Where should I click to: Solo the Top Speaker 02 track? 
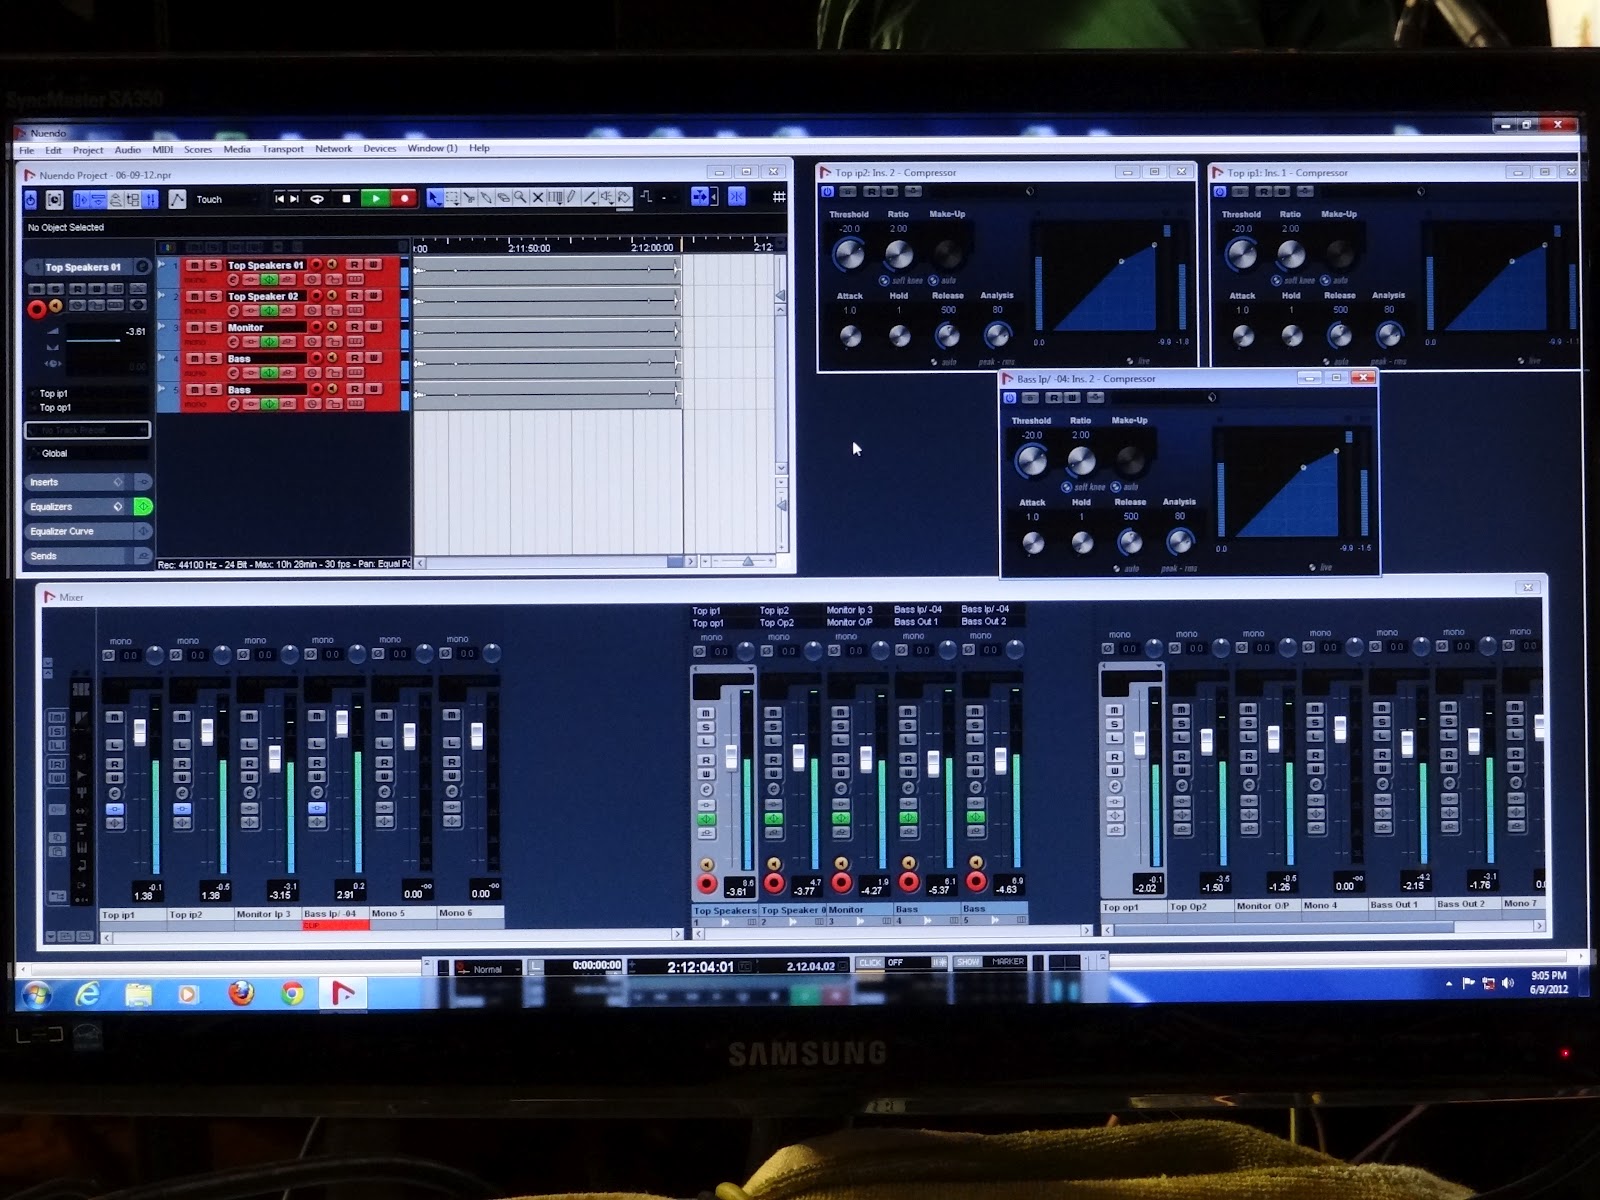[213, 296]
